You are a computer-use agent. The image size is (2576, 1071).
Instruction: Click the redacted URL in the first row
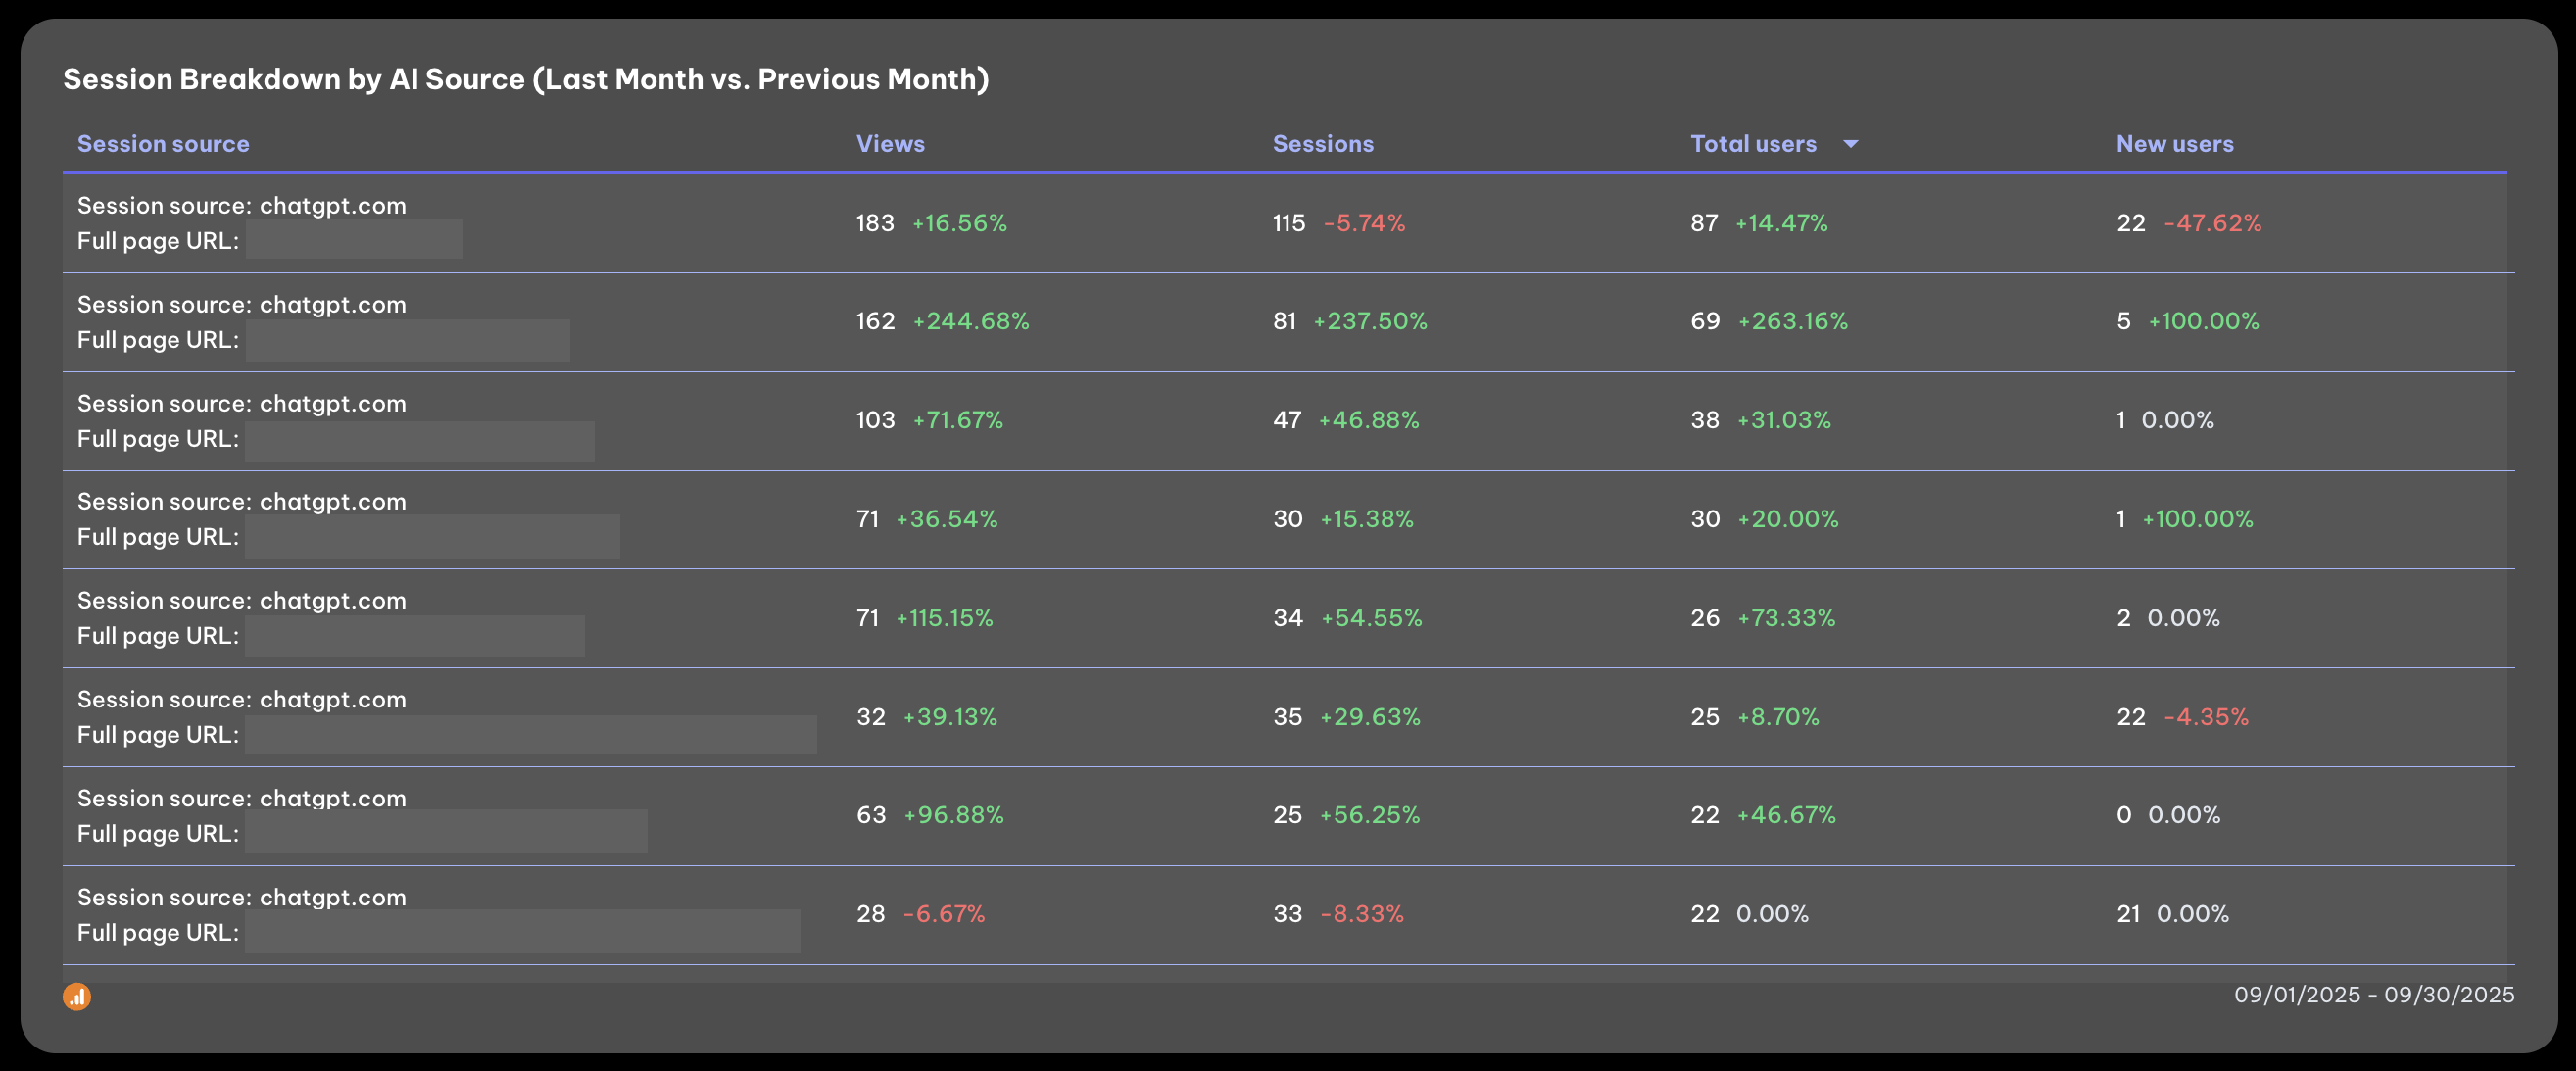353,238
